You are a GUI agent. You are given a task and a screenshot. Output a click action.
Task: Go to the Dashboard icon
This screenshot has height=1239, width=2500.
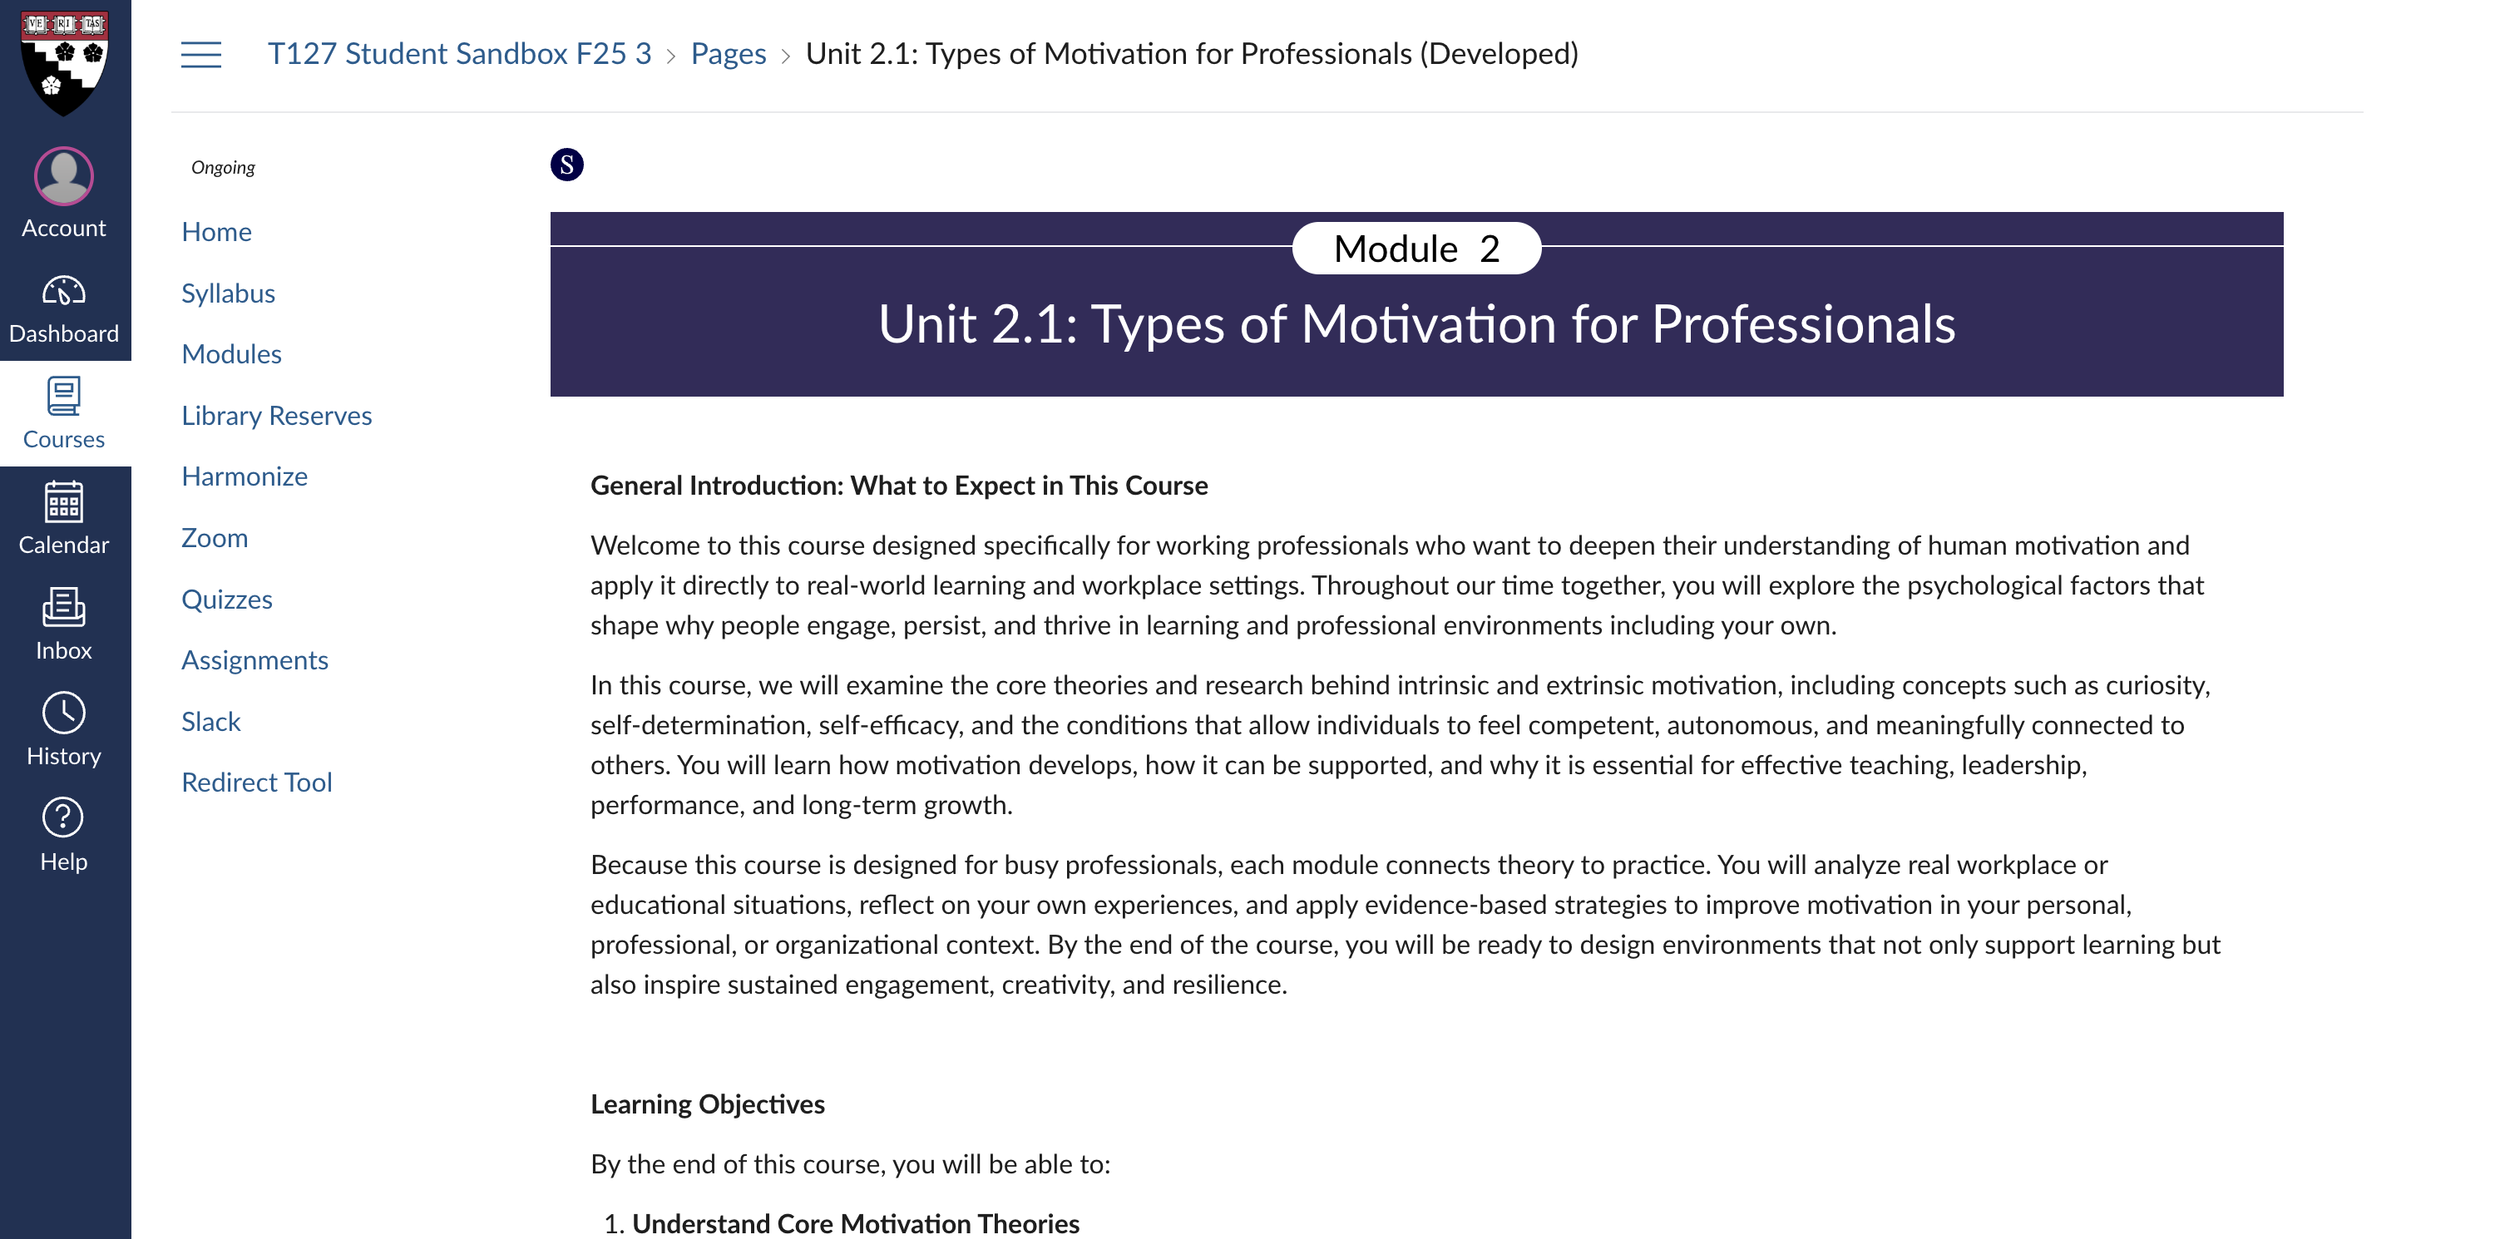(64, 291)
